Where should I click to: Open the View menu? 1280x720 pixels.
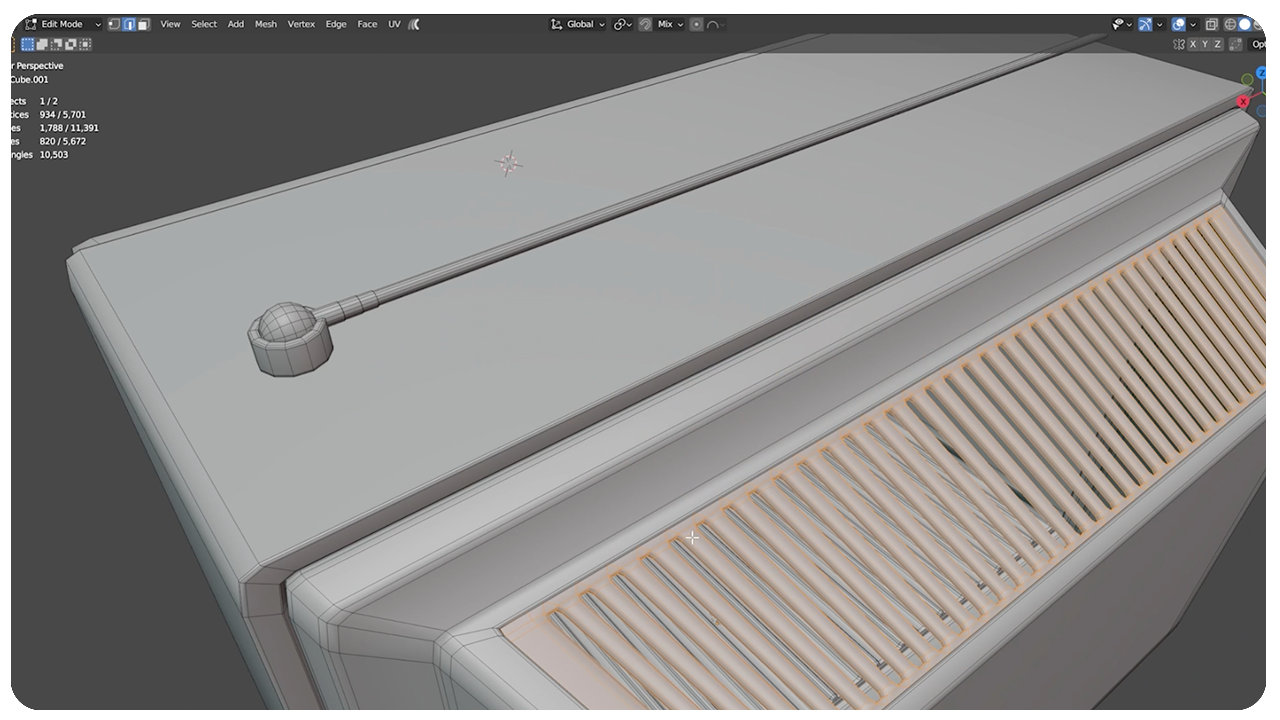point(170,24)
